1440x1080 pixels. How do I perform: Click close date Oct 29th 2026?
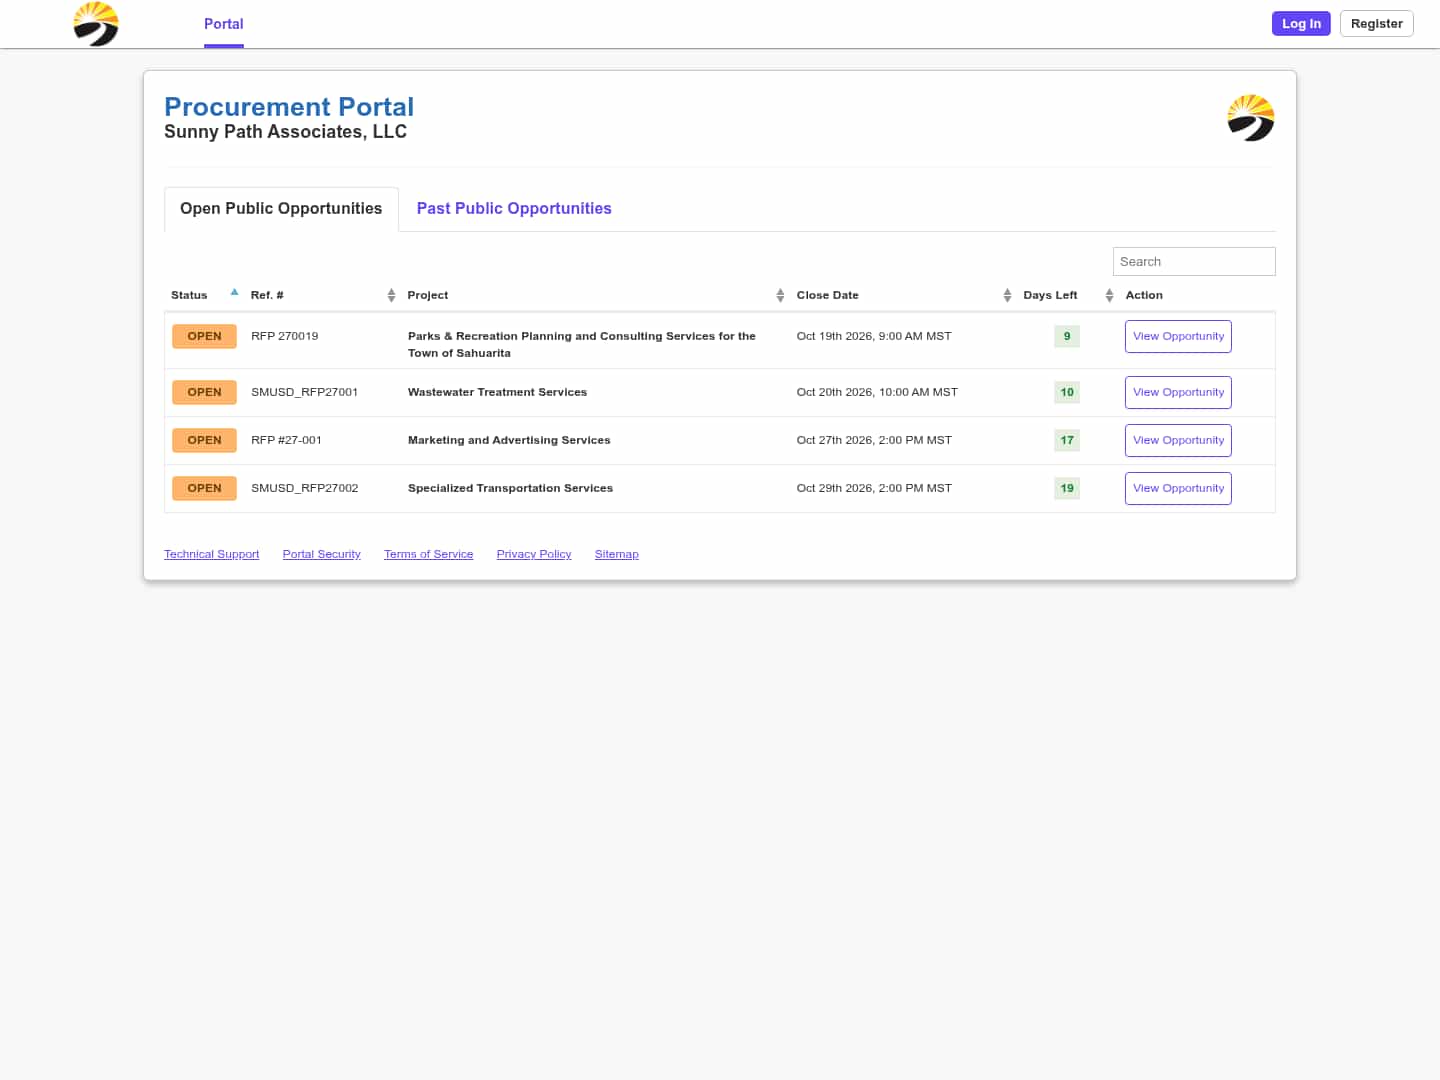874,488
